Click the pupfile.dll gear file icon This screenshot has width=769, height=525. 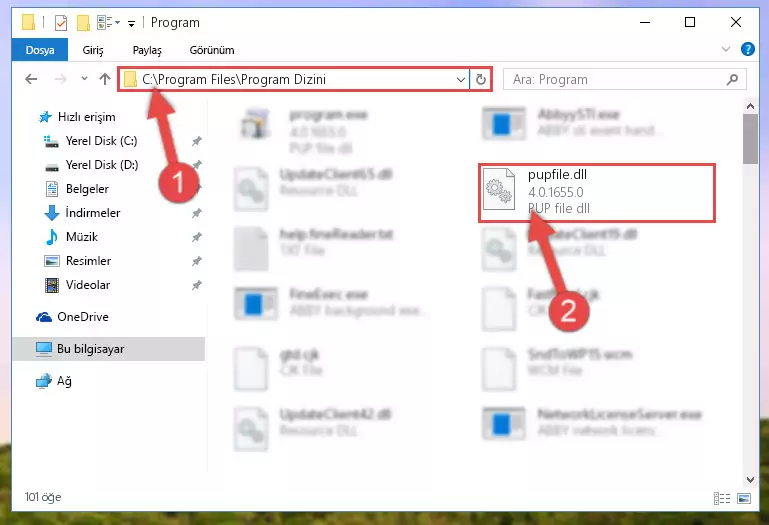pos(499,189)
